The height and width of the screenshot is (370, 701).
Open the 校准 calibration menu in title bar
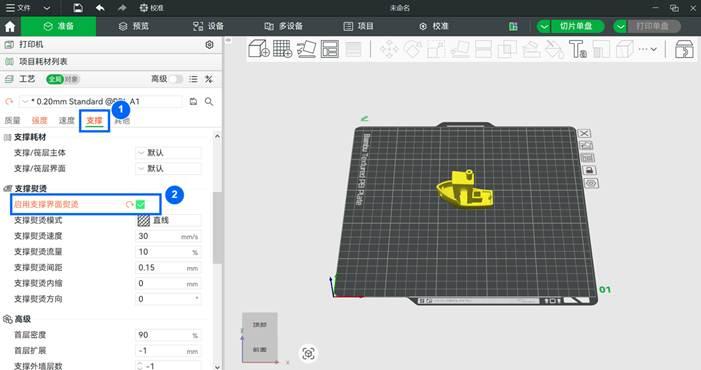point(152,8)
